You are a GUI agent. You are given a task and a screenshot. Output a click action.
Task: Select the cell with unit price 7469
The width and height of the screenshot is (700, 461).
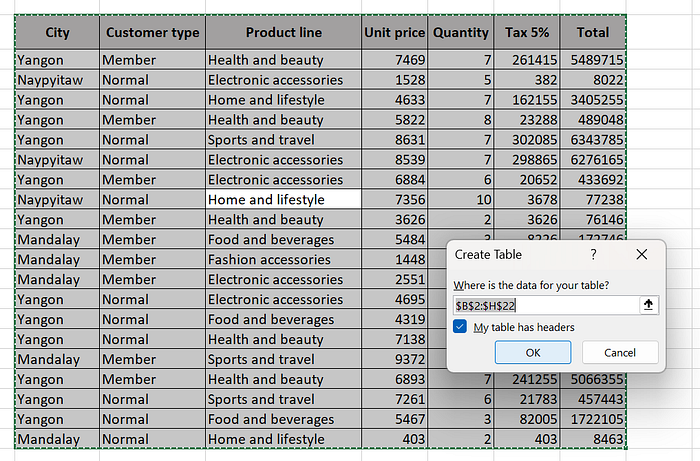395,59
